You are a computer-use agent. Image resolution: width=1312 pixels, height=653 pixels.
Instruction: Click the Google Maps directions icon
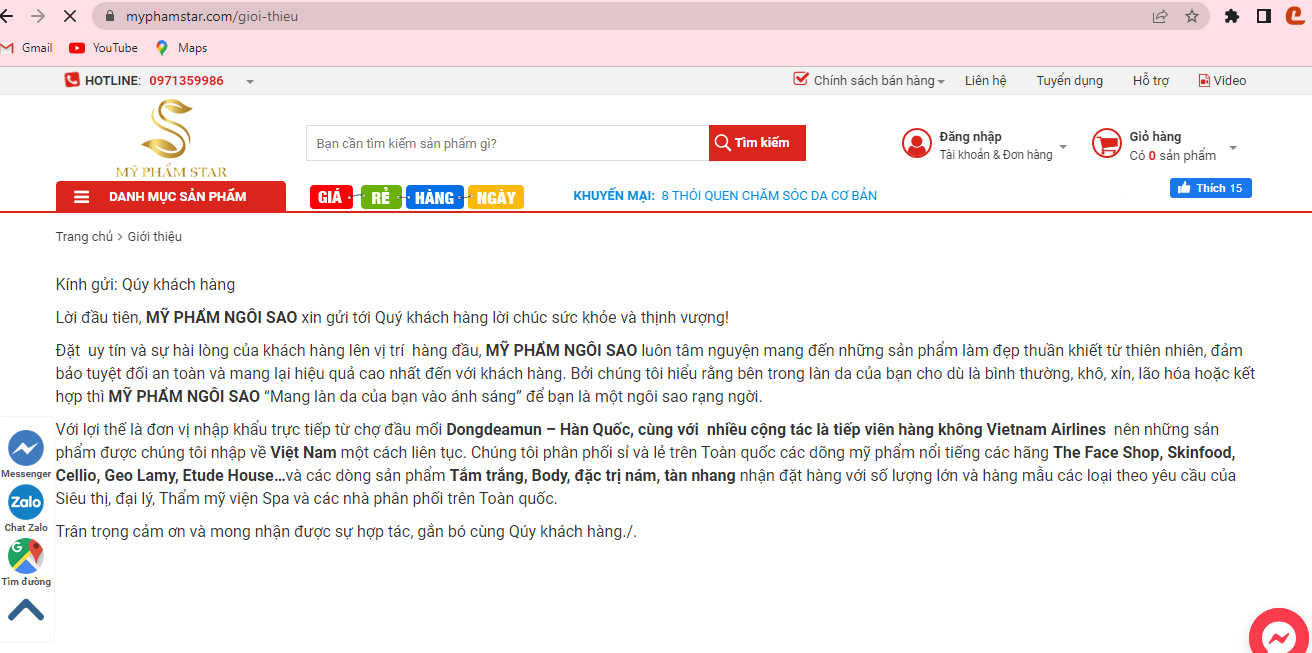pos(25,556)
